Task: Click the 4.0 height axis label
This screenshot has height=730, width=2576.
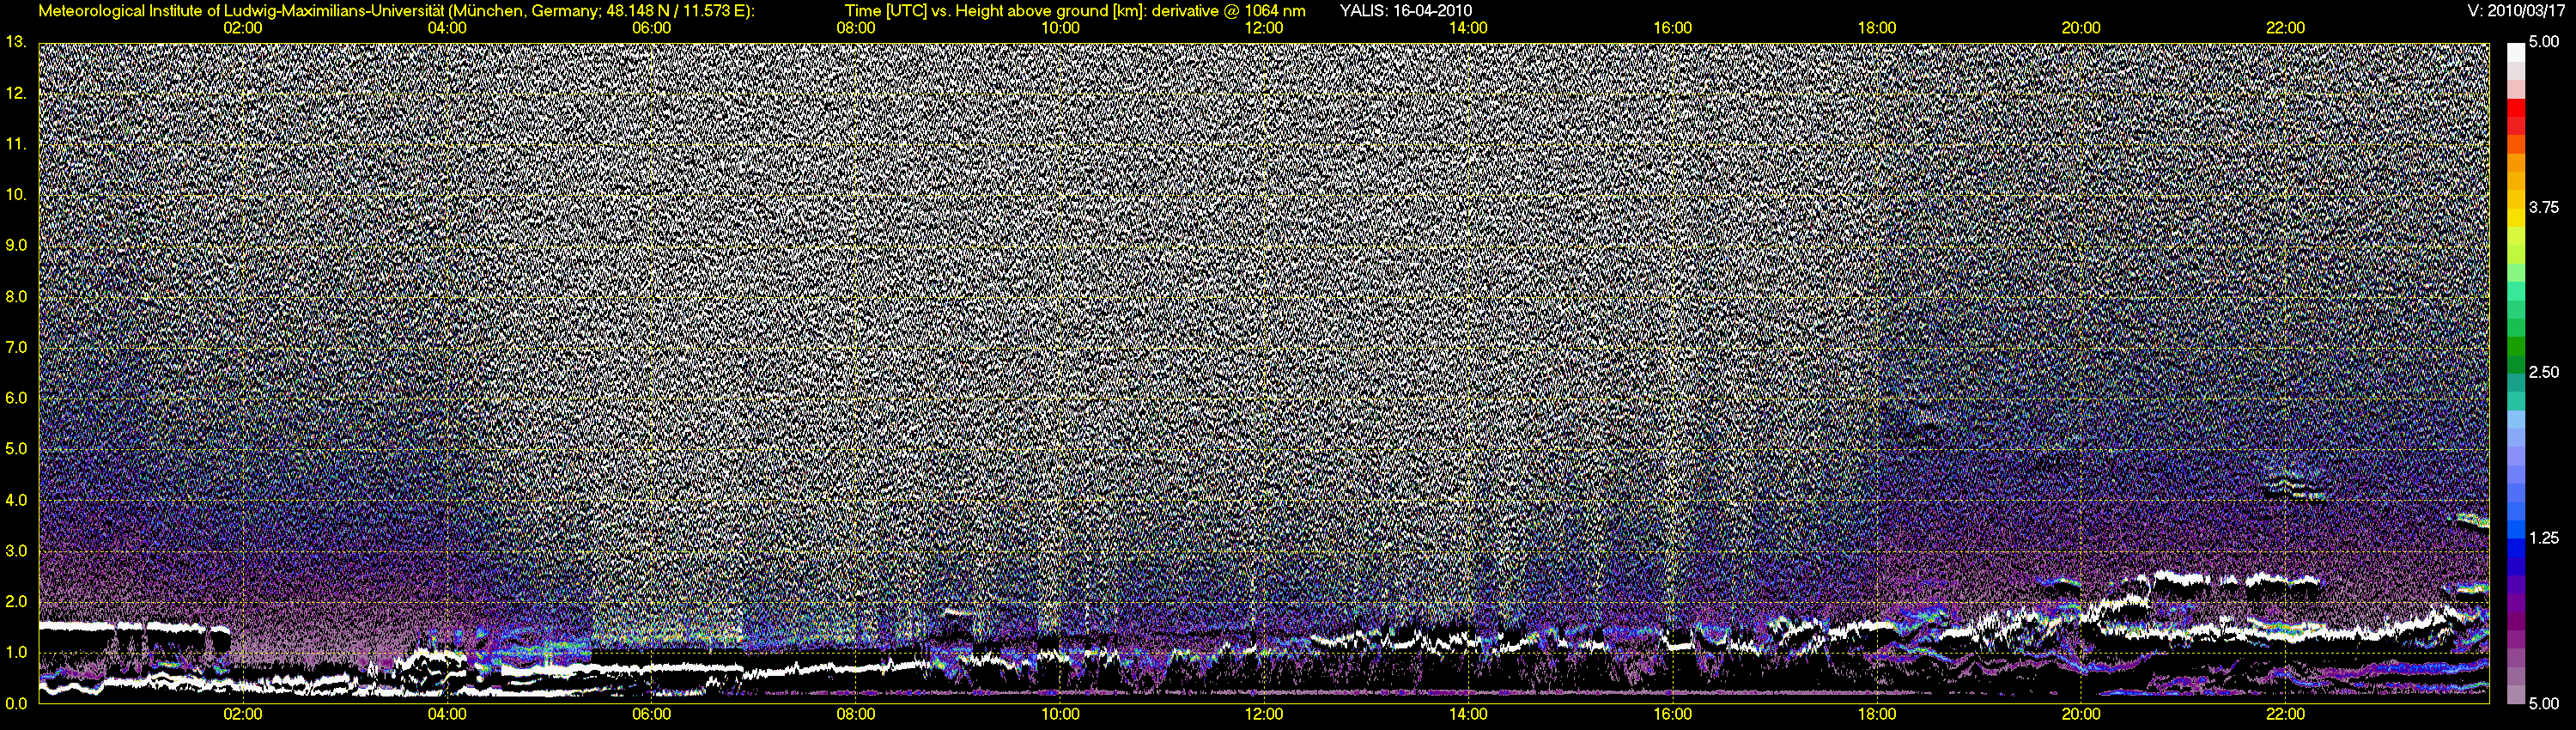Action: 15,499
